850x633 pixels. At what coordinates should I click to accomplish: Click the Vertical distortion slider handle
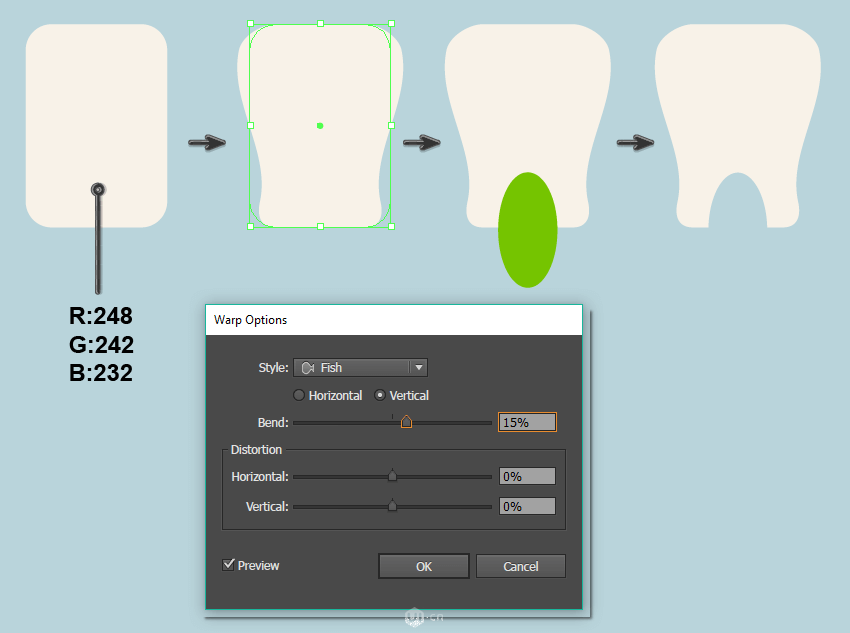click(392, 506)
